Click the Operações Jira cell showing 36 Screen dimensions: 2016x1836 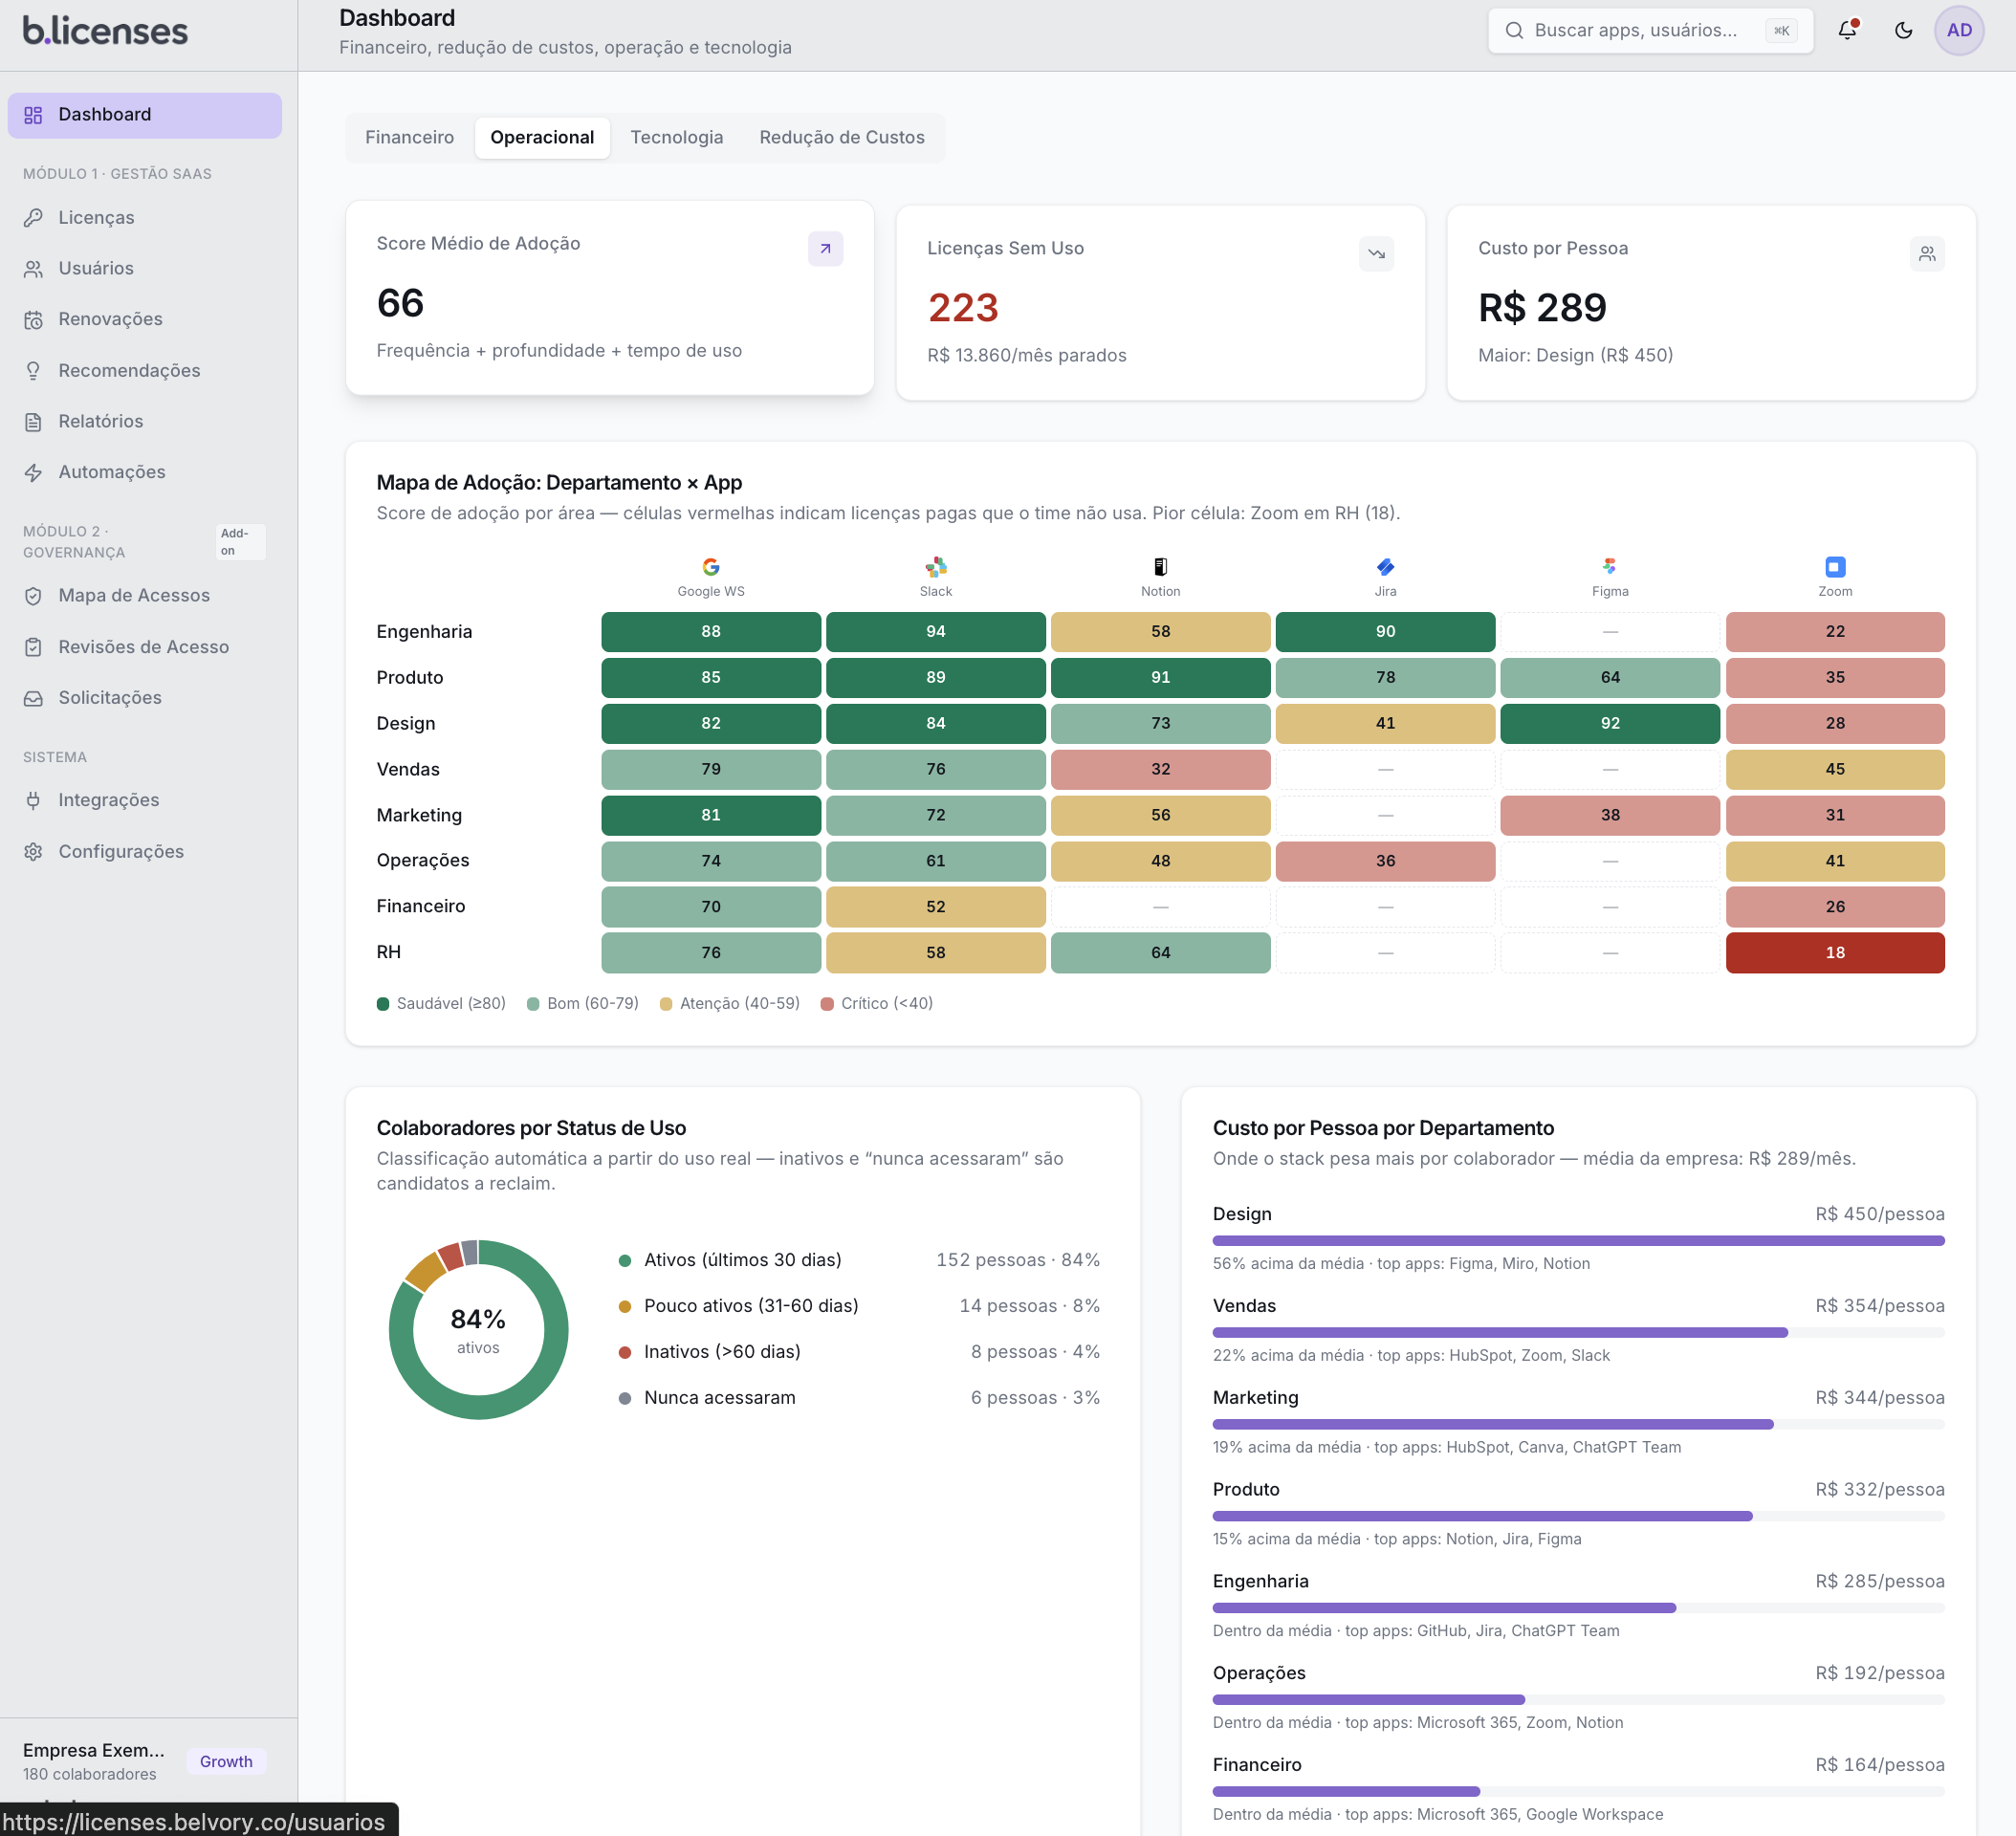(x=1385, y=861)
